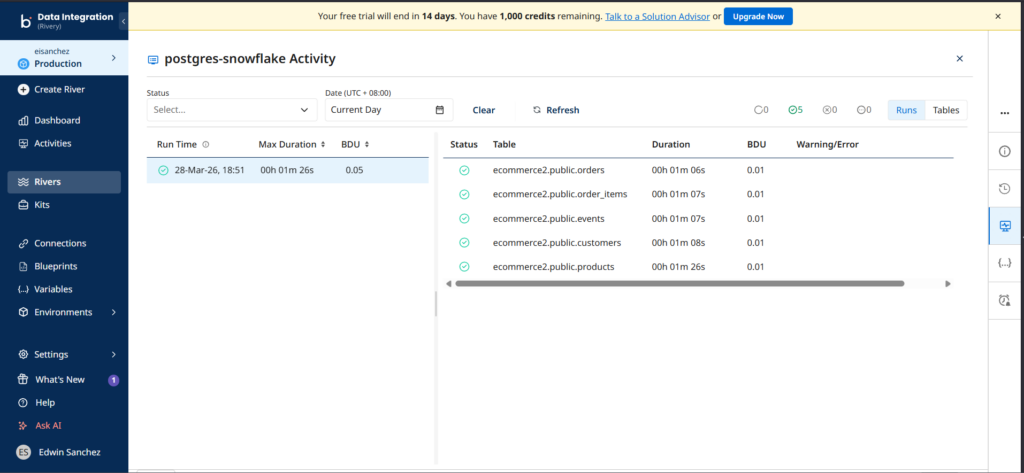Open the schedule clock icon in right rail
The image size is (1024, 473).
(x=1005, y=301)
